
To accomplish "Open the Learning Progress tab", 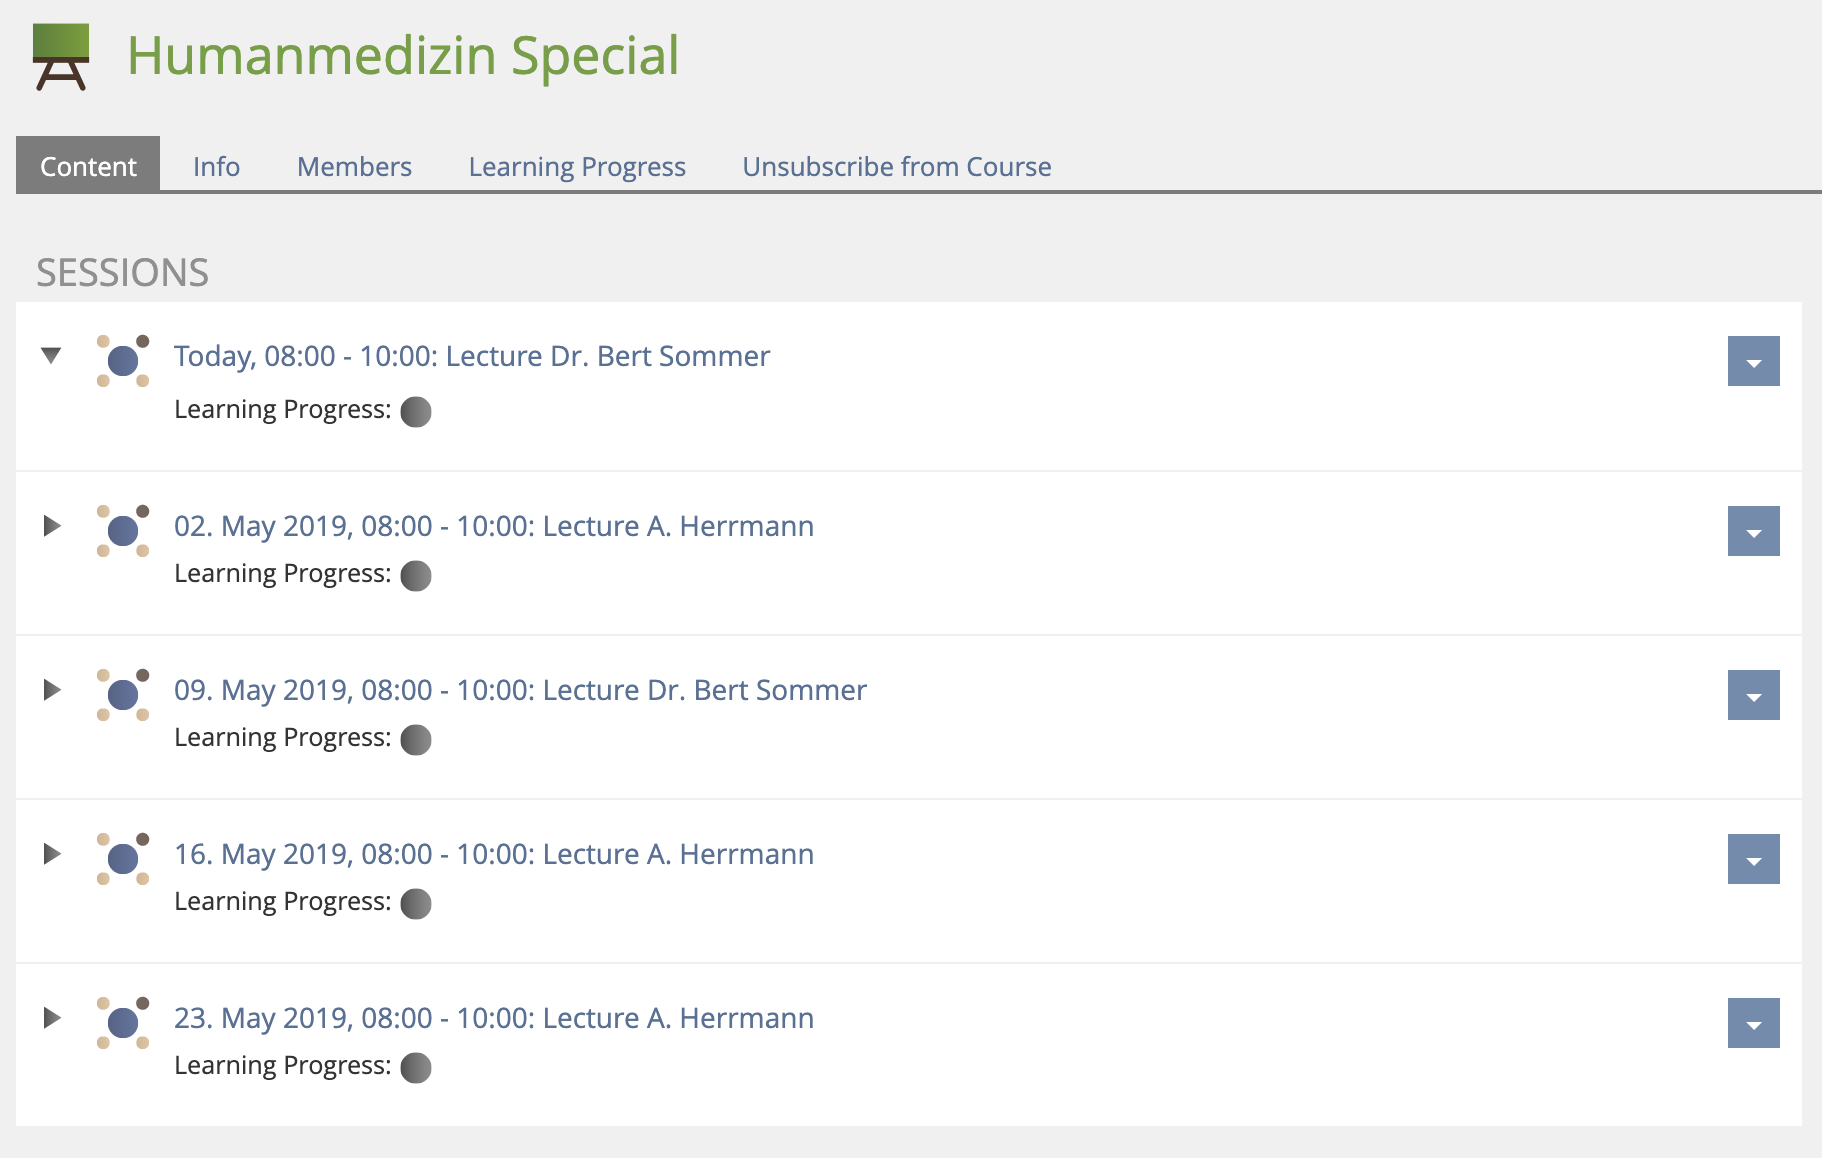I will 577,166.
